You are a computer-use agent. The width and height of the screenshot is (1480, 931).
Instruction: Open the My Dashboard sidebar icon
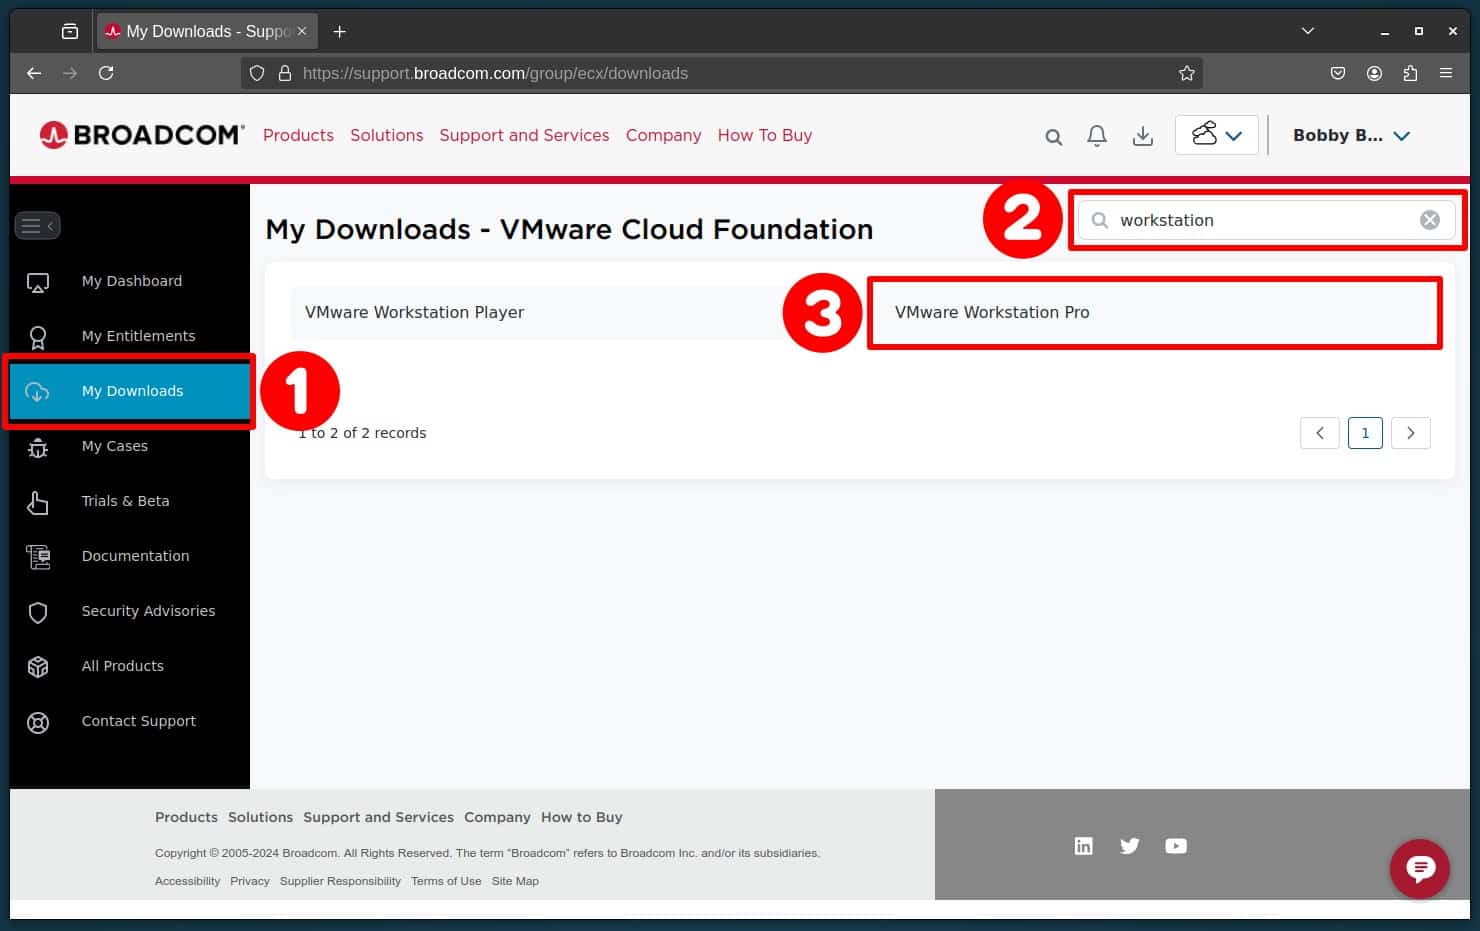click(x=37, y=283)
